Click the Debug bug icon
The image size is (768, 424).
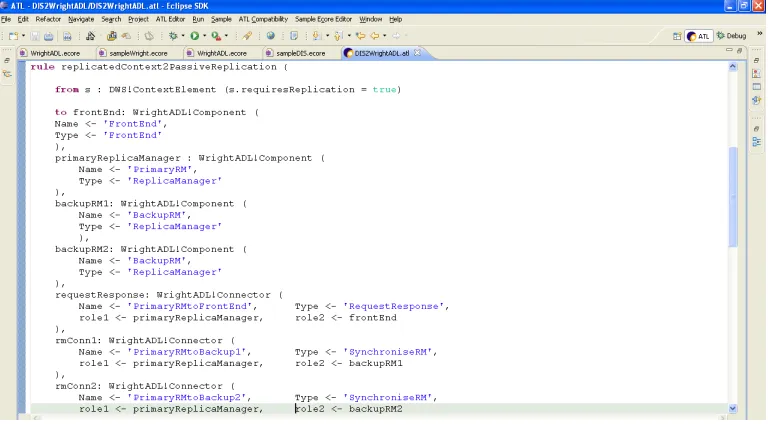(x=172, y=36)
